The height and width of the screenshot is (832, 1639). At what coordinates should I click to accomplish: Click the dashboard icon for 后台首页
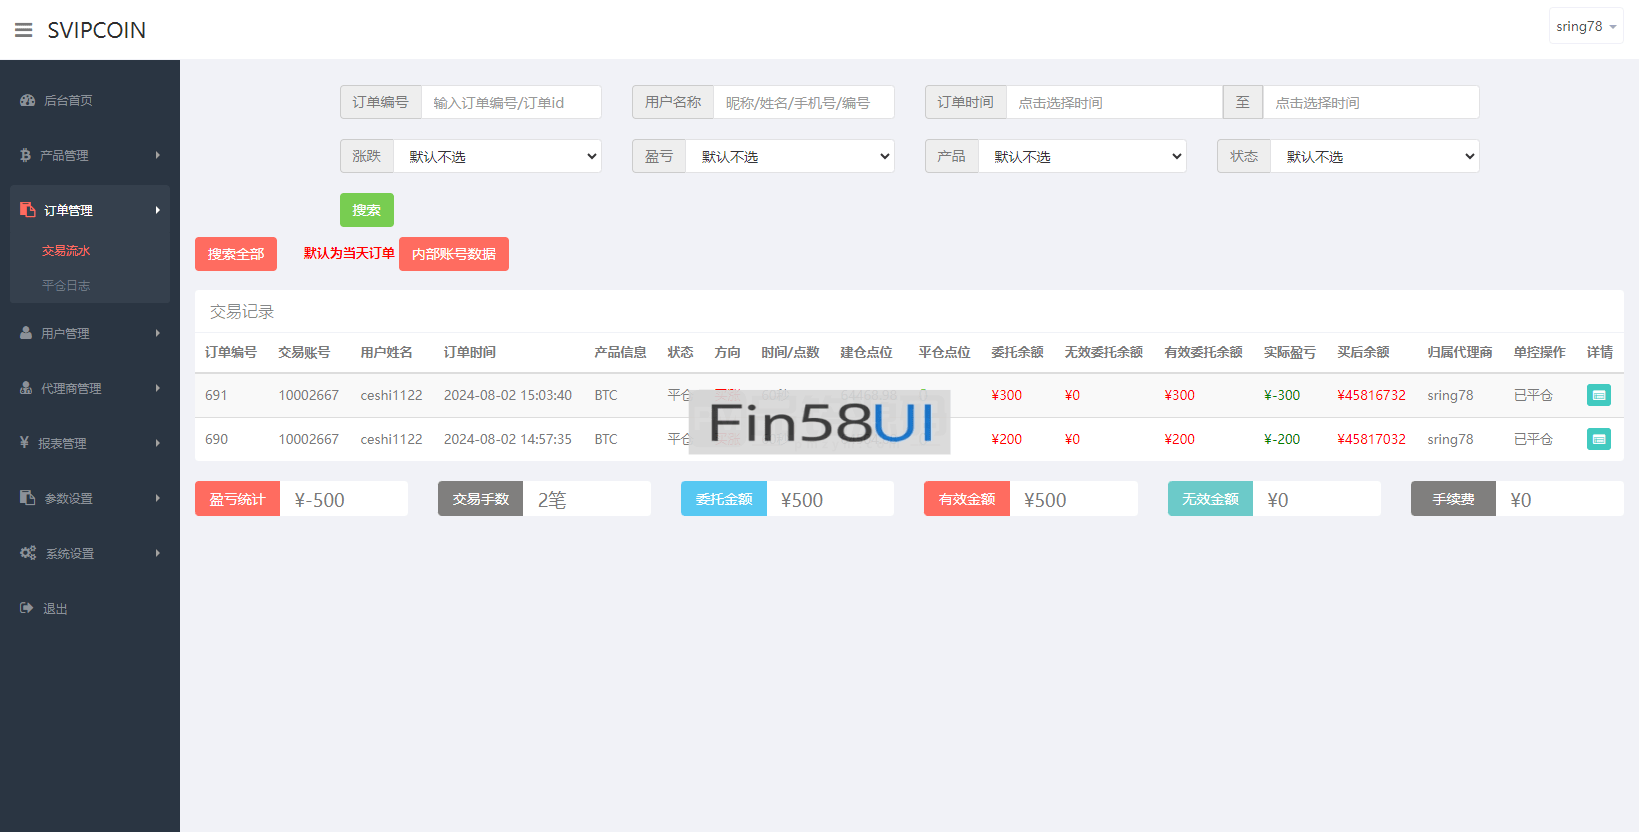[x=27, y=100]
